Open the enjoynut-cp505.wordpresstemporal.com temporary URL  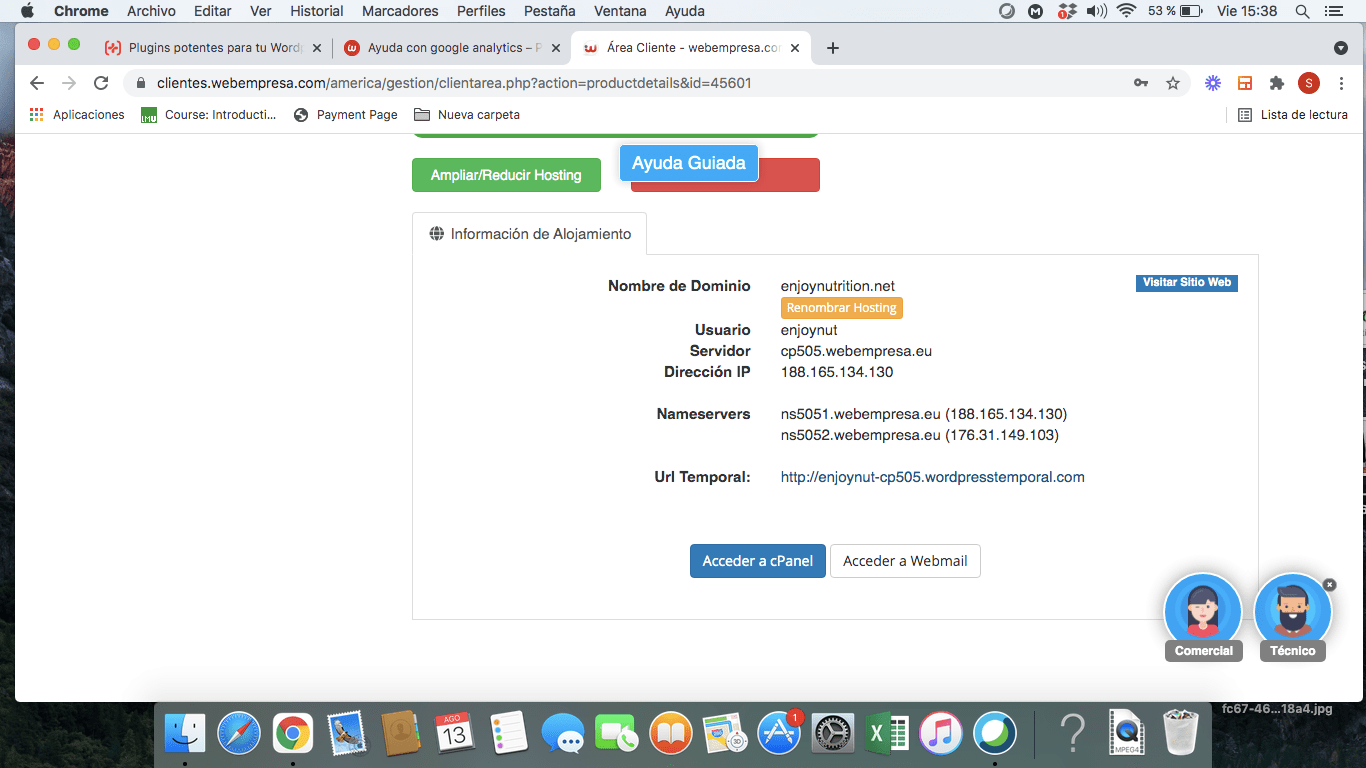(932, 477)
